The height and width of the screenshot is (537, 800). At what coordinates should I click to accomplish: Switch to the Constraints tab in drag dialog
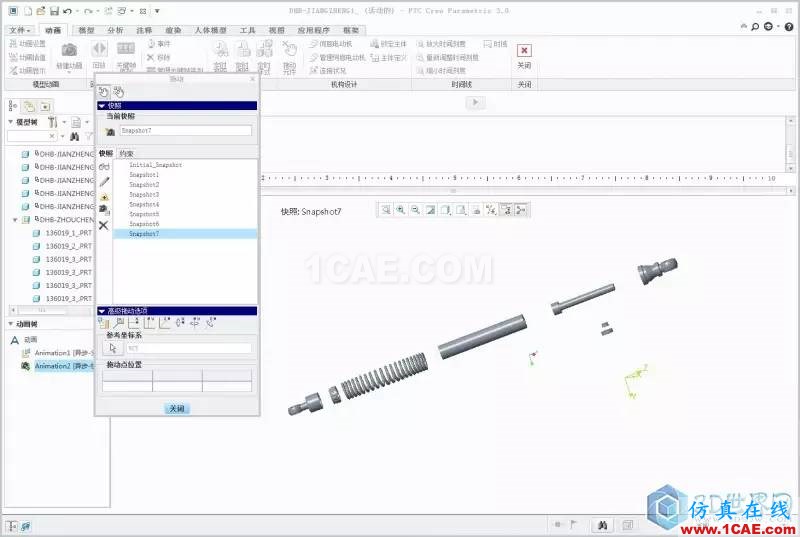coord(126,154)
